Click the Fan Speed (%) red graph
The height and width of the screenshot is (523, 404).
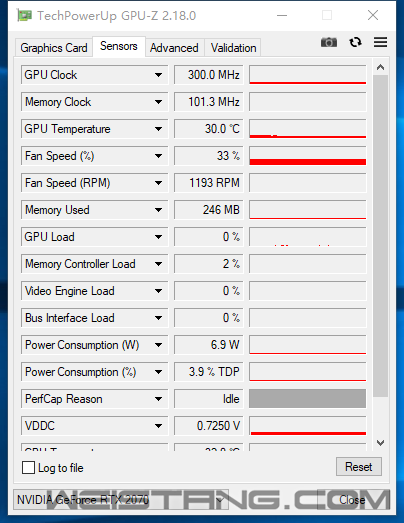click(308, 156)
